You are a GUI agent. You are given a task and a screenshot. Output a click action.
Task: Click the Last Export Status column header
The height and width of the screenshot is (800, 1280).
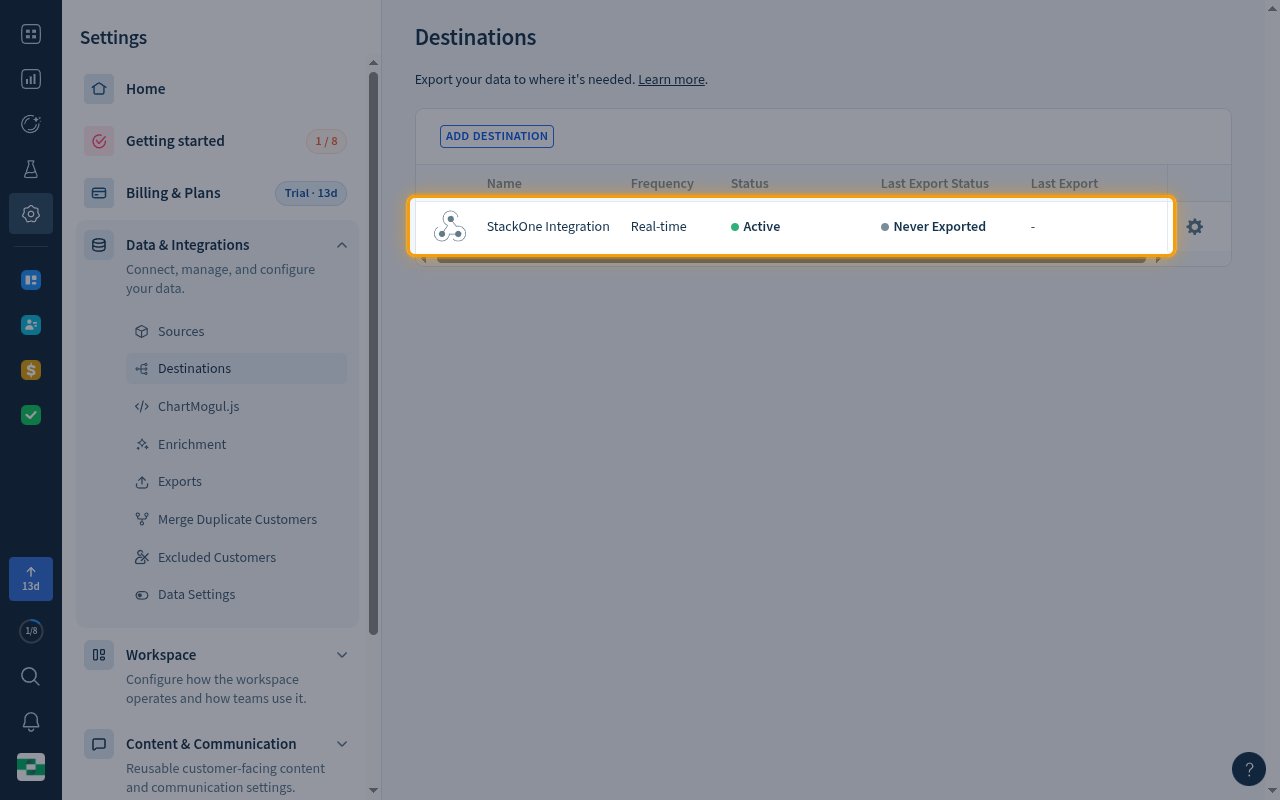(935, 183)
